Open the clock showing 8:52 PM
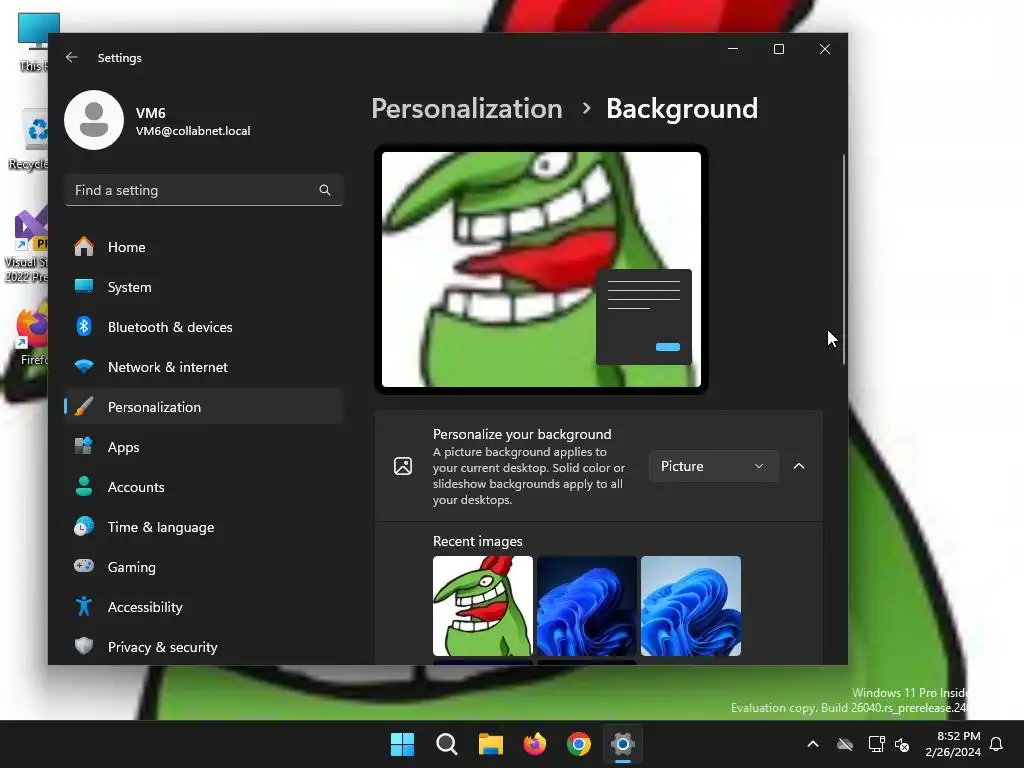The width and height of the screenshot is (1024, 768). [x=953, y=744]
